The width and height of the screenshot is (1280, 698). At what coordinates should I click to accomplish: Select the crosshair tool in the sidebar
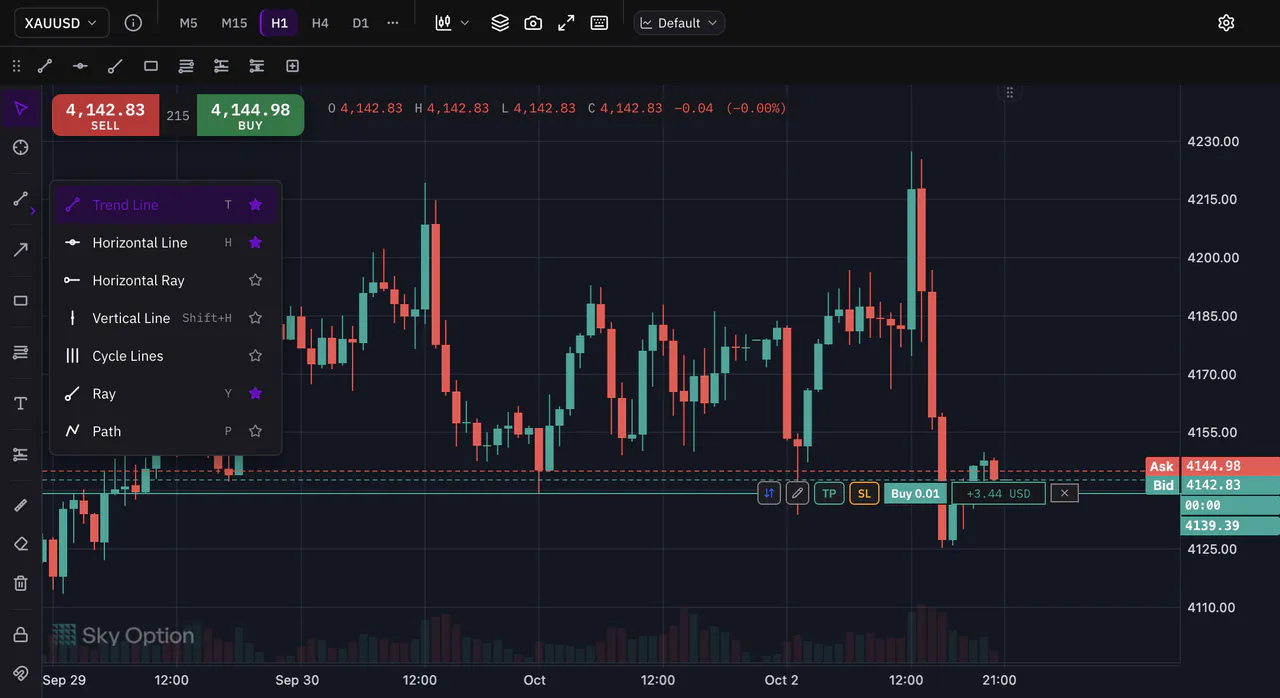tap(21, 147)
